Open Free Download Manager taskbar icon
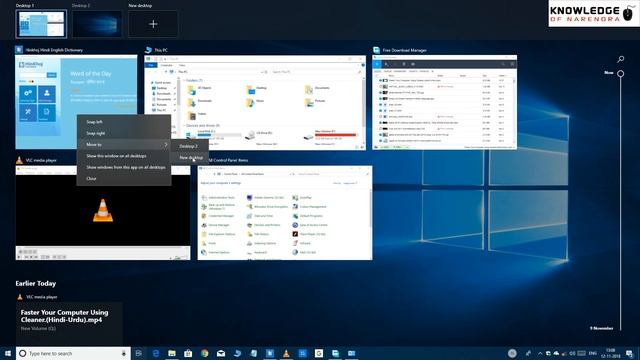This screenshot has width=640, height=360. pyautogui.click(x=335, y=353)
